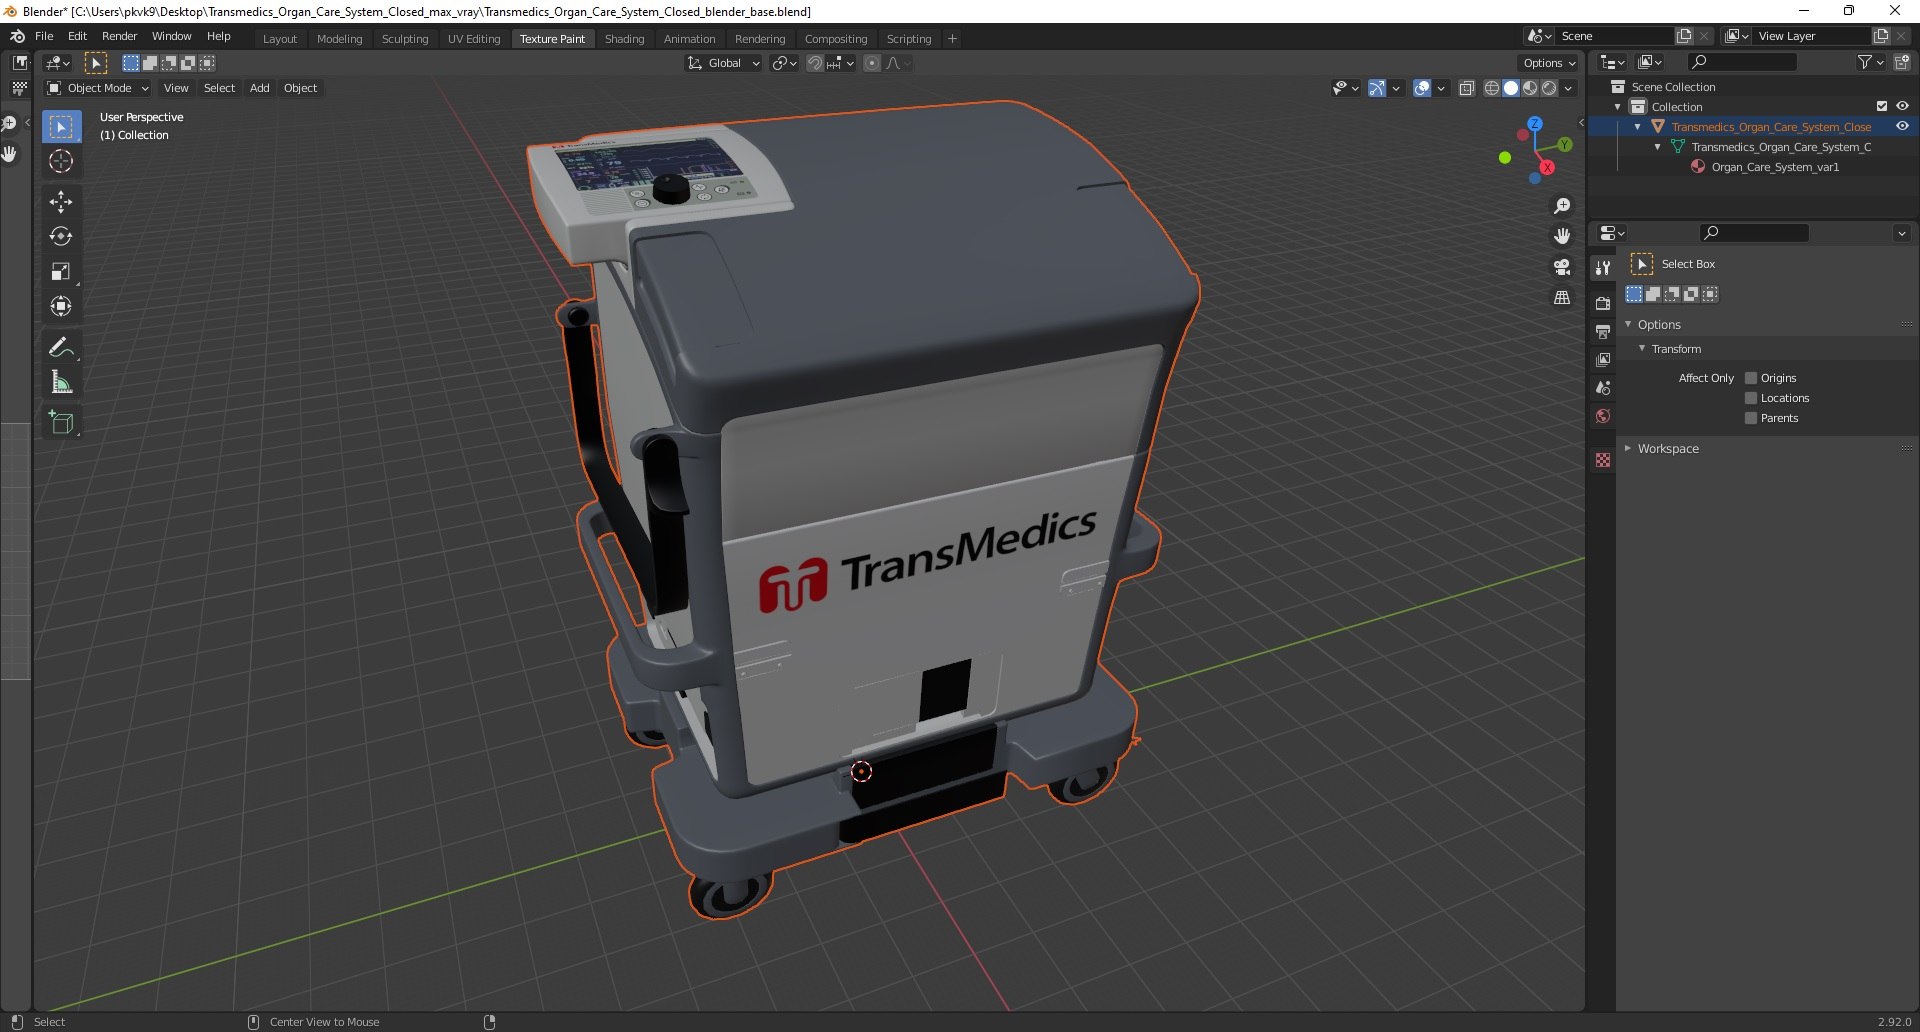Switch to the Shading workspace tab
Screen dimensions: 1920x1032
click(x=624, y=39)
